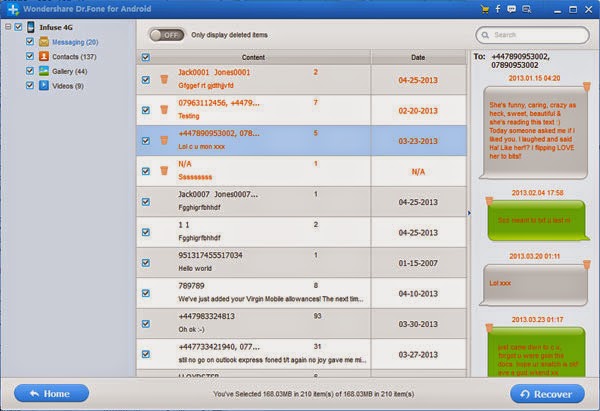Uncheck the Gallery (44) checkbox
The height and width of the screenshot is (411, 600).
[x=30, y=70]
